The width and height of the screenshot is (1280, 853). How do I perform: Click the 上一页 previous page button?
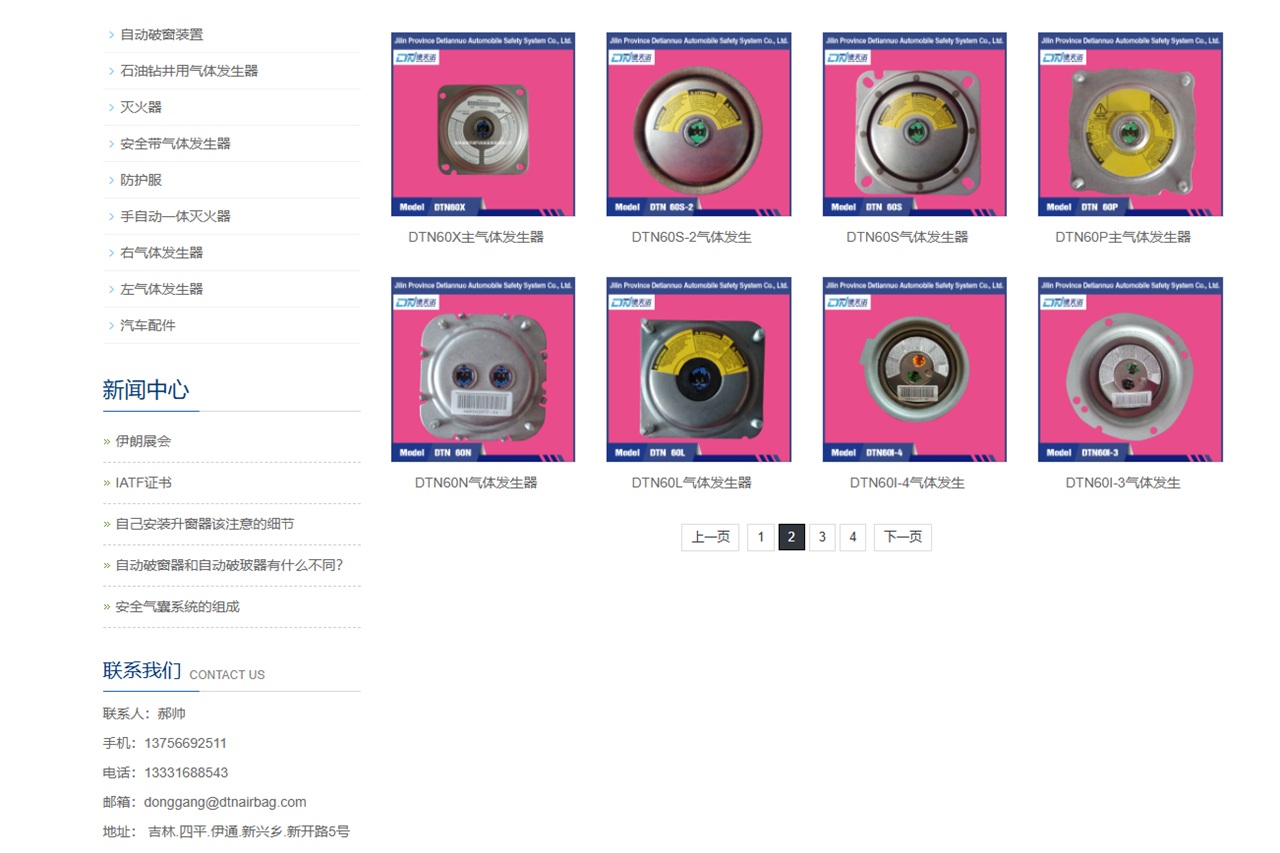(x=710, y=537)
